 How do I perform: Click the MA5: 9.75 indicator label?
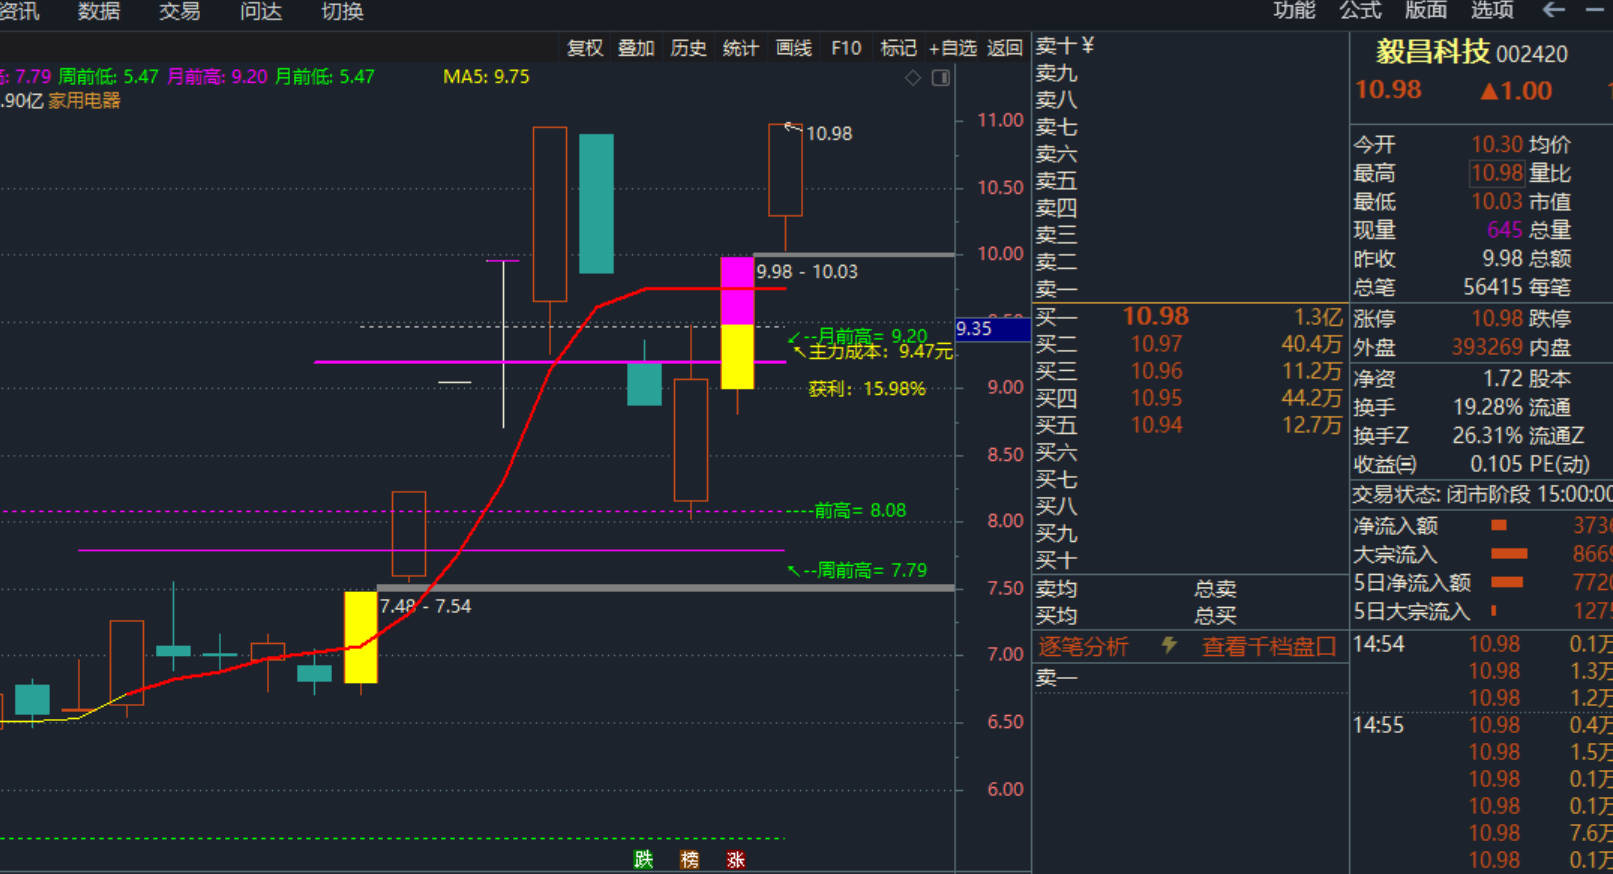pyautogui.click(x=486, y=77)
